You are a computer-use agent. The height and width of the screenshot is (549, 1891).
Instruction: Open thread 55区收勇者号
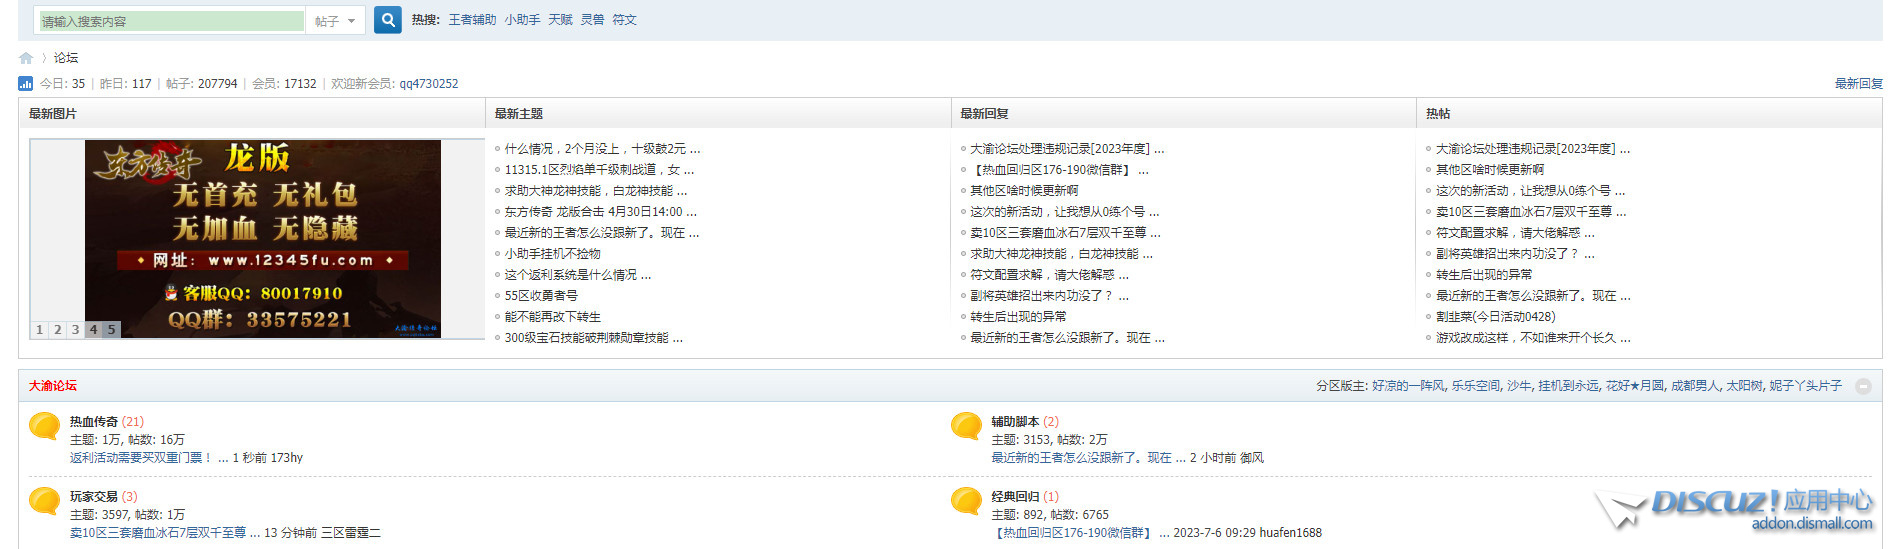tap(541, 296)
